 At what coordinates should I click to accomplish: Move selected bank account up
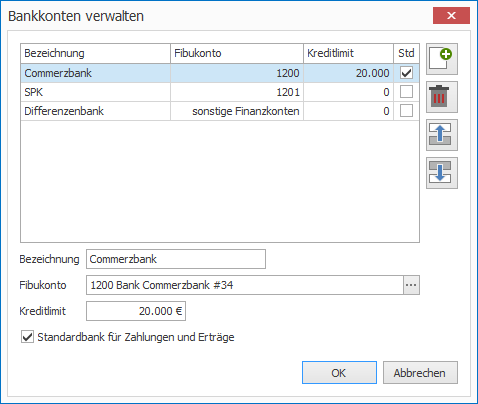click(x=442, y=135)
